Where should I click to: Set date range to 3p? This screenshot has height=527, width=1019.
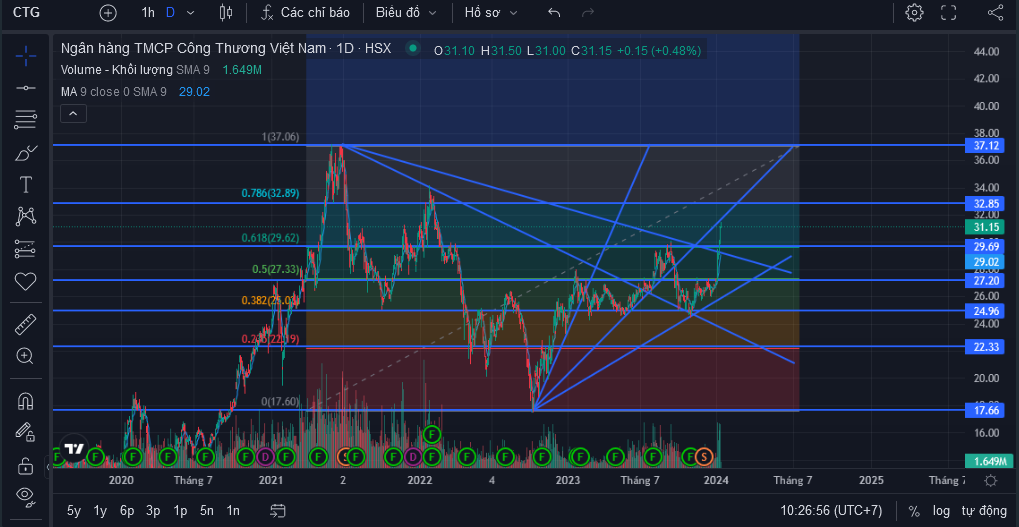click(x=153, y=511)
